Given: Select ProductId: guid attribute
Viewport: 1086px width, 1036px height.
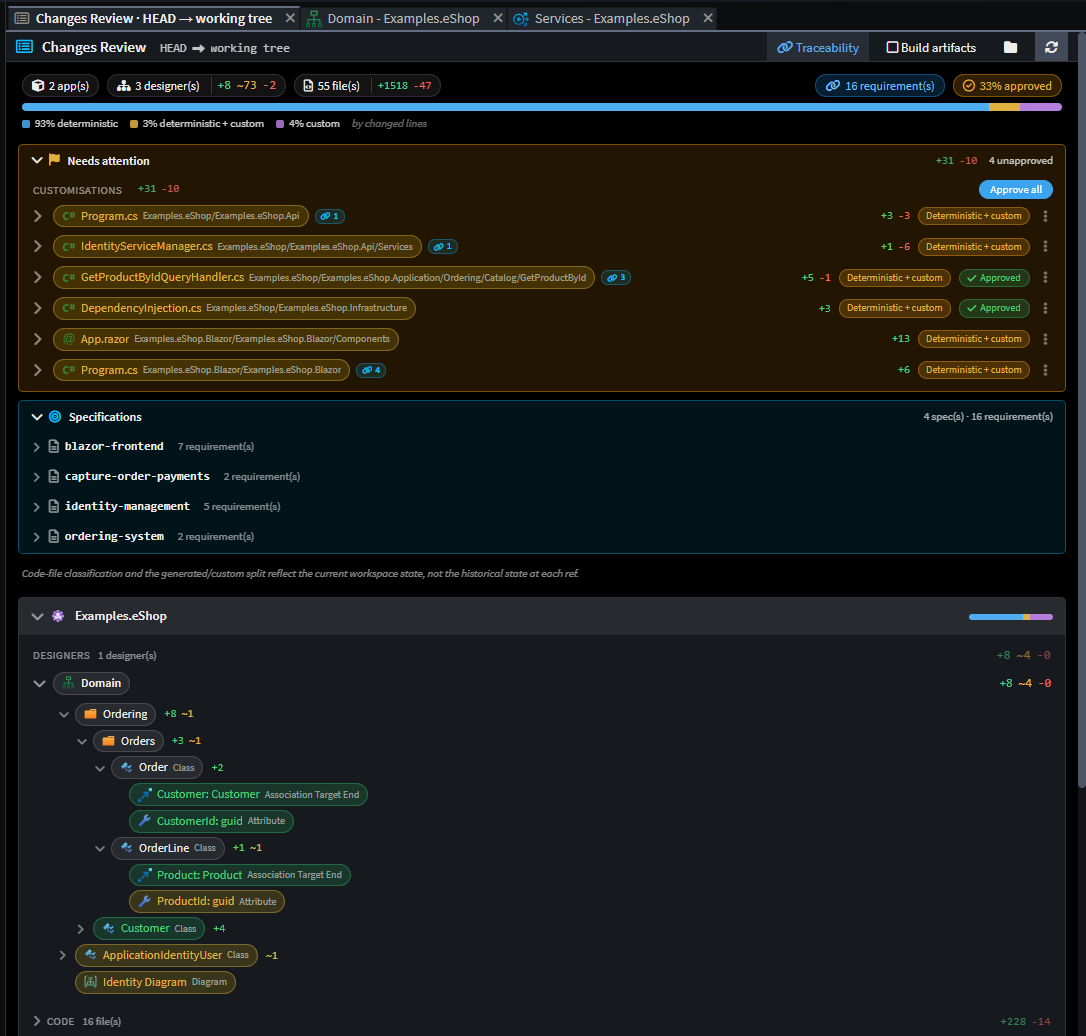Looking at the screenshot, I should point(206,902).
